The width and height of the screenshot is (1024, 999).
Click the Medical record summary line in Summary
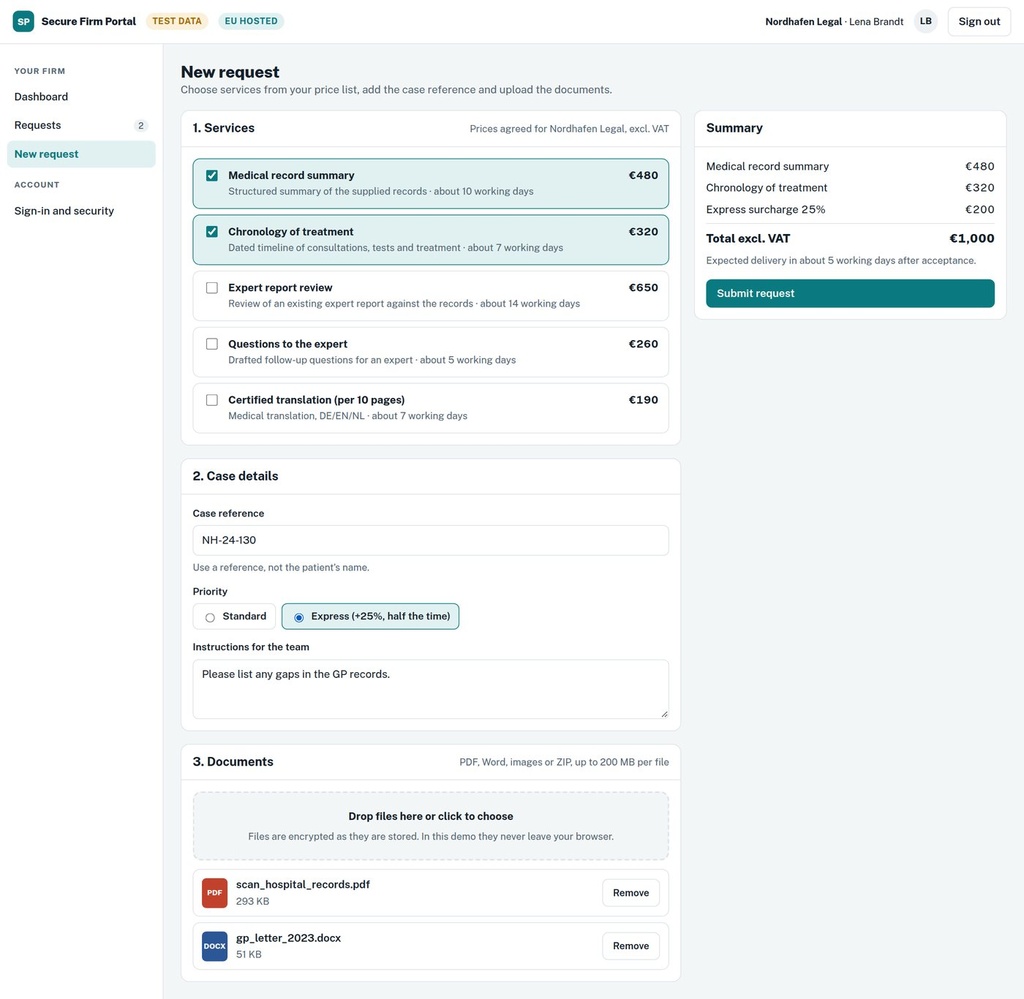pyautogui.click(x=850, y=166)
